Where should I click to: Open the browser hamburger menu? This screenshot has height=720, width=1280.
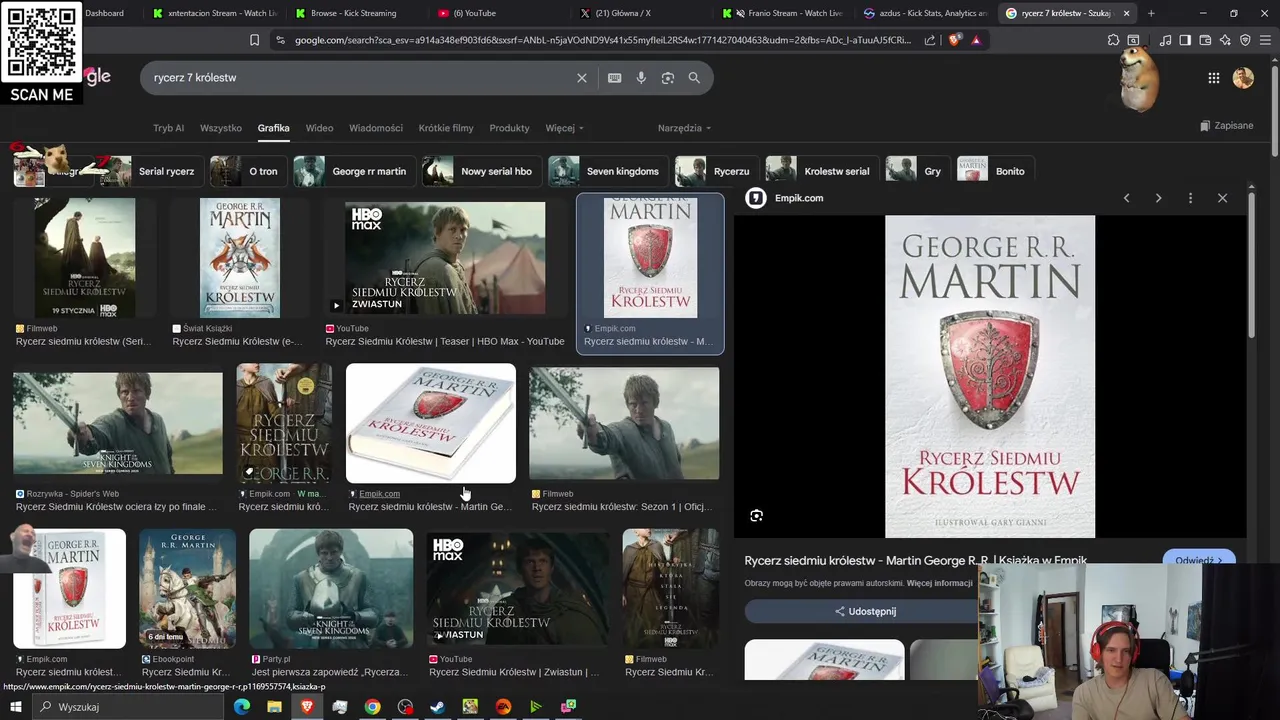1265,40
